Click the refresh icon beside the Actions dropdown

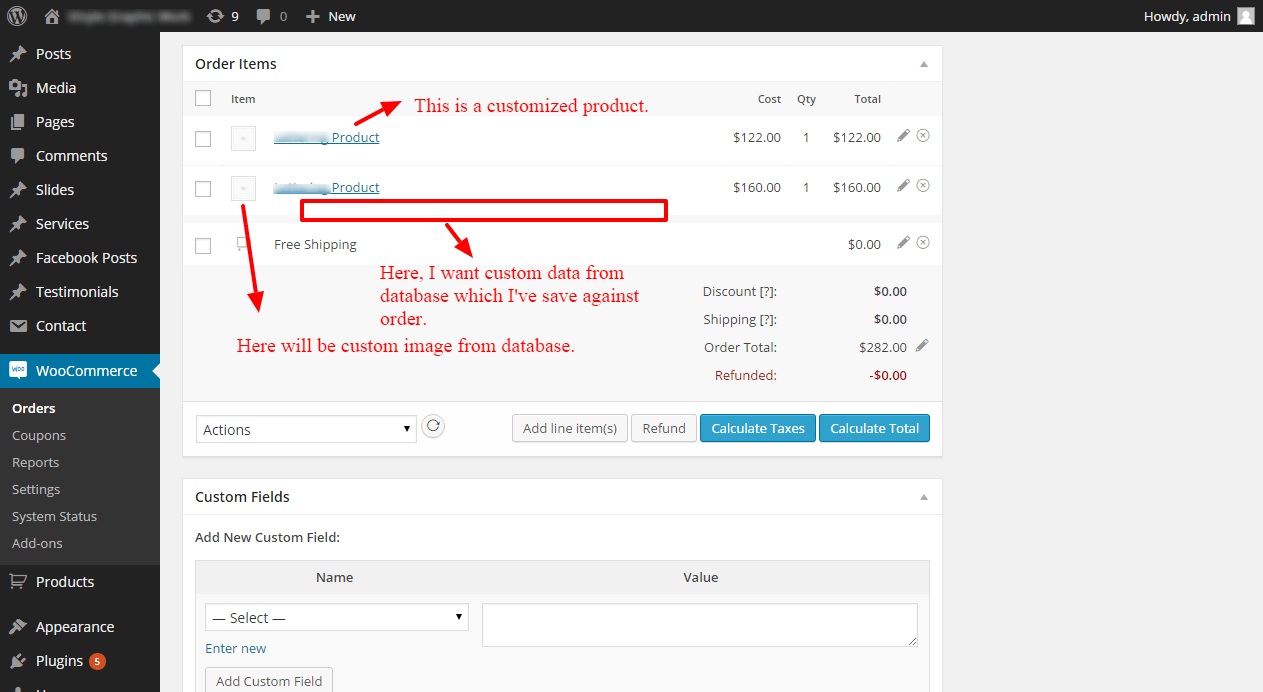433,426
